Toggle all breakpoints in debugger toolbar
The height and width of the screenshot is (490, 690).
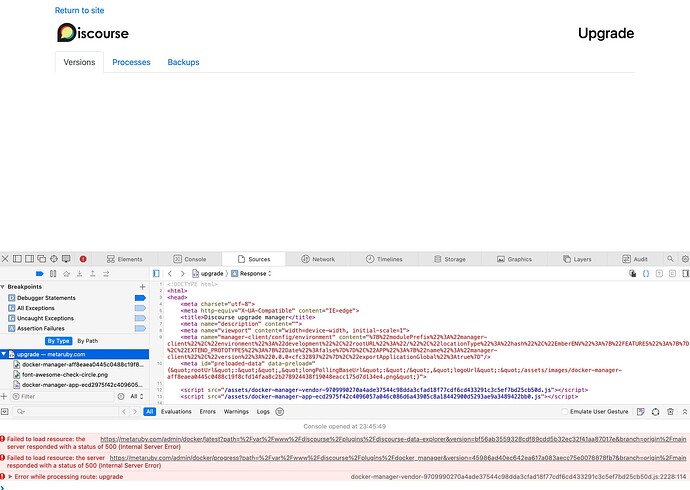(40, 274)
